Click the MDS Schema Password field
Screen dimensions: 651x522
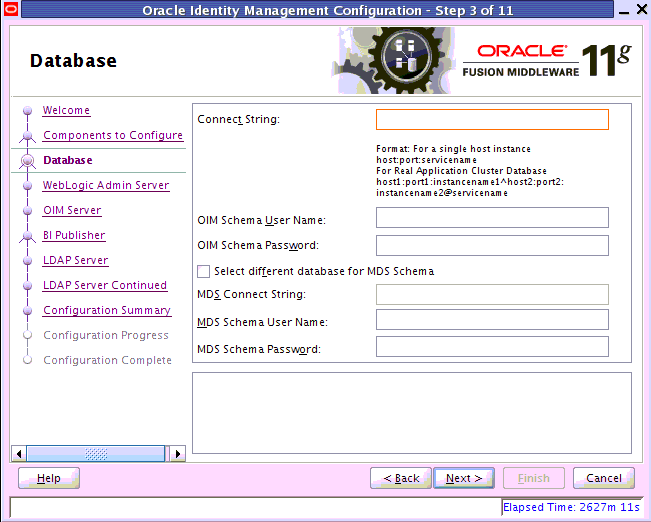coord(492,346)
